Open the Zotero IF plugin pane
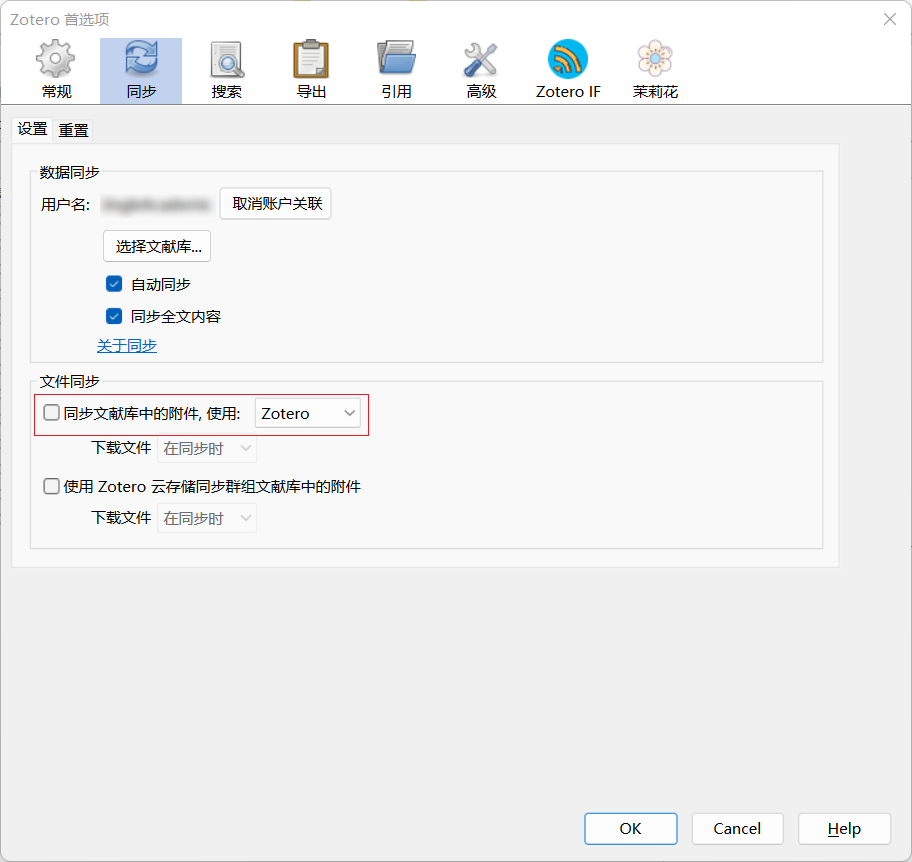The height and width of the screenshot is (862, 912). click(568, 70)
